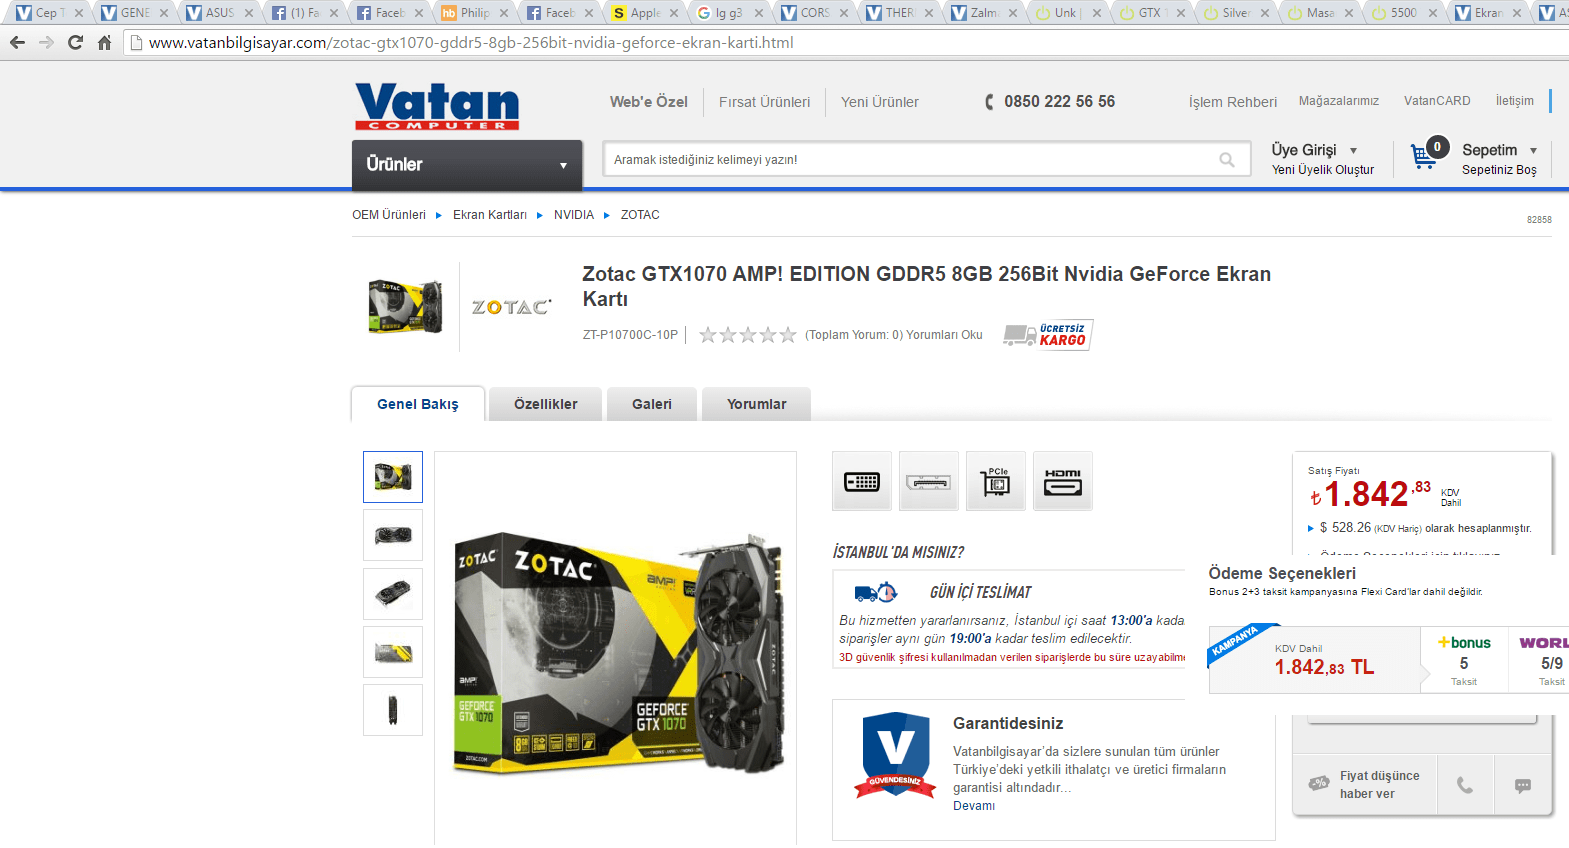Open the Fırsat Ürünleri link

765,102
